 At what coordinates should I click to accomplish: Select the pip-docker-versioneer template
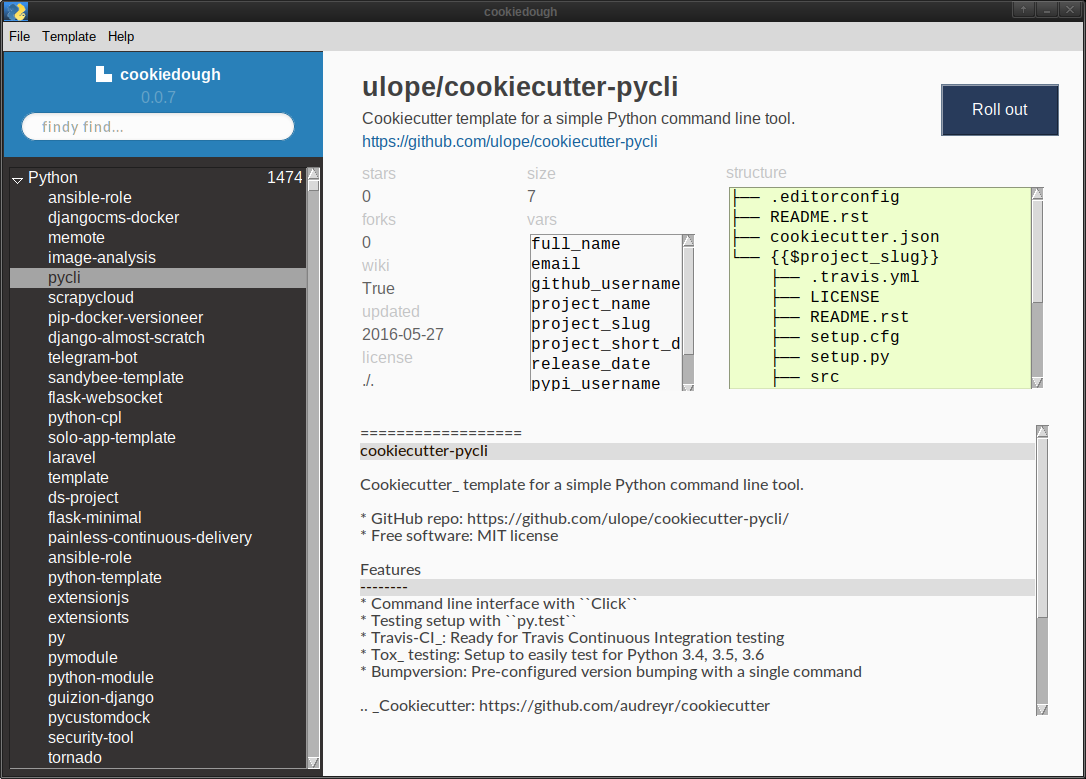coord(125,318)
